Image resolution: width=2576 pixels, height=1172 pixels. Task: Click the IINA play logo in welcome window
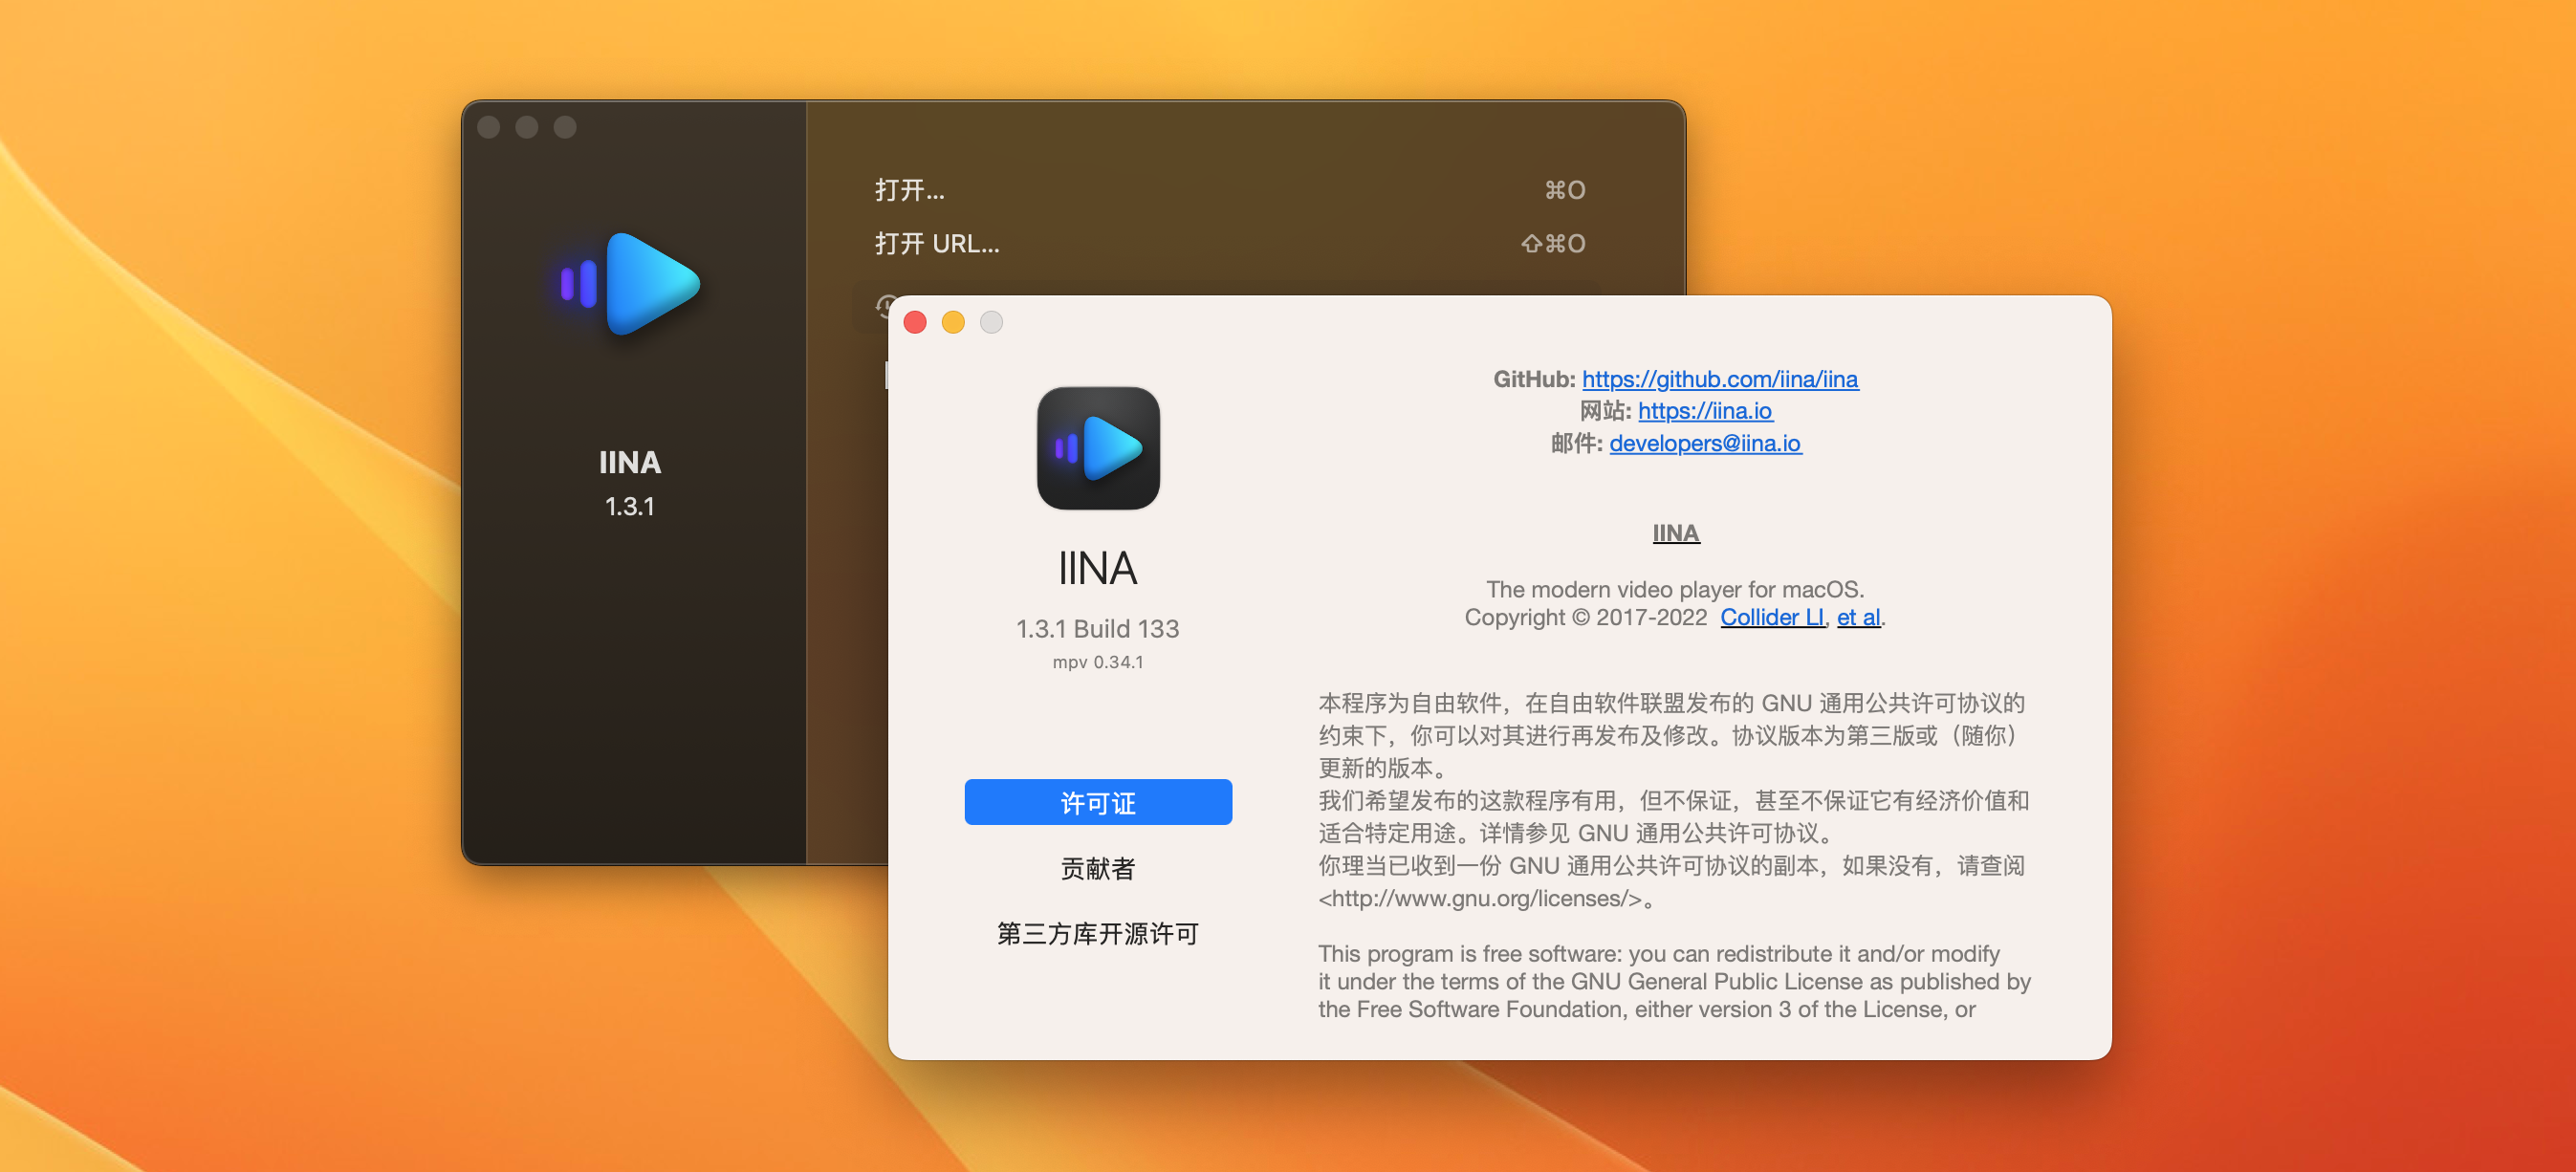pyautogui.click(x=630, y=284)
